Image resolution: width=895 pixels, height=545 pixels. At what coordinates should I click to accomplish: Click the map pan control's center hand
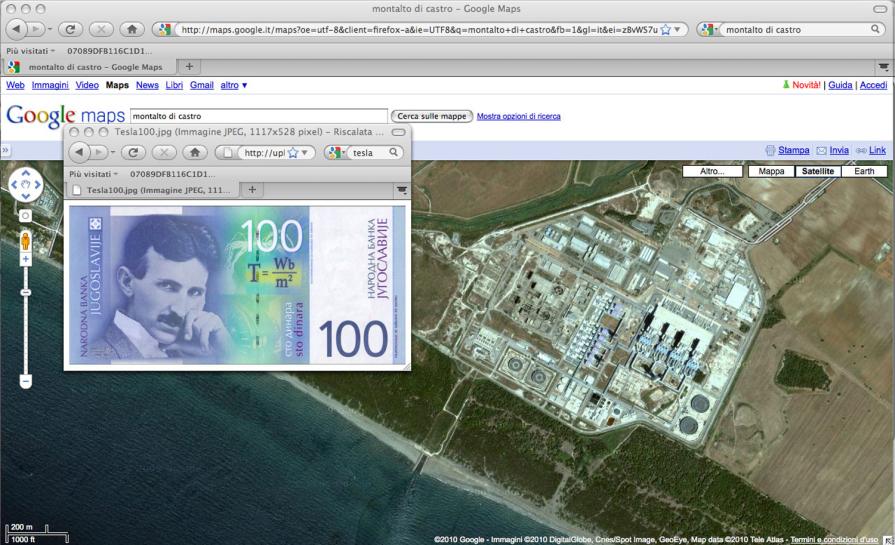(x=26, y=185)
